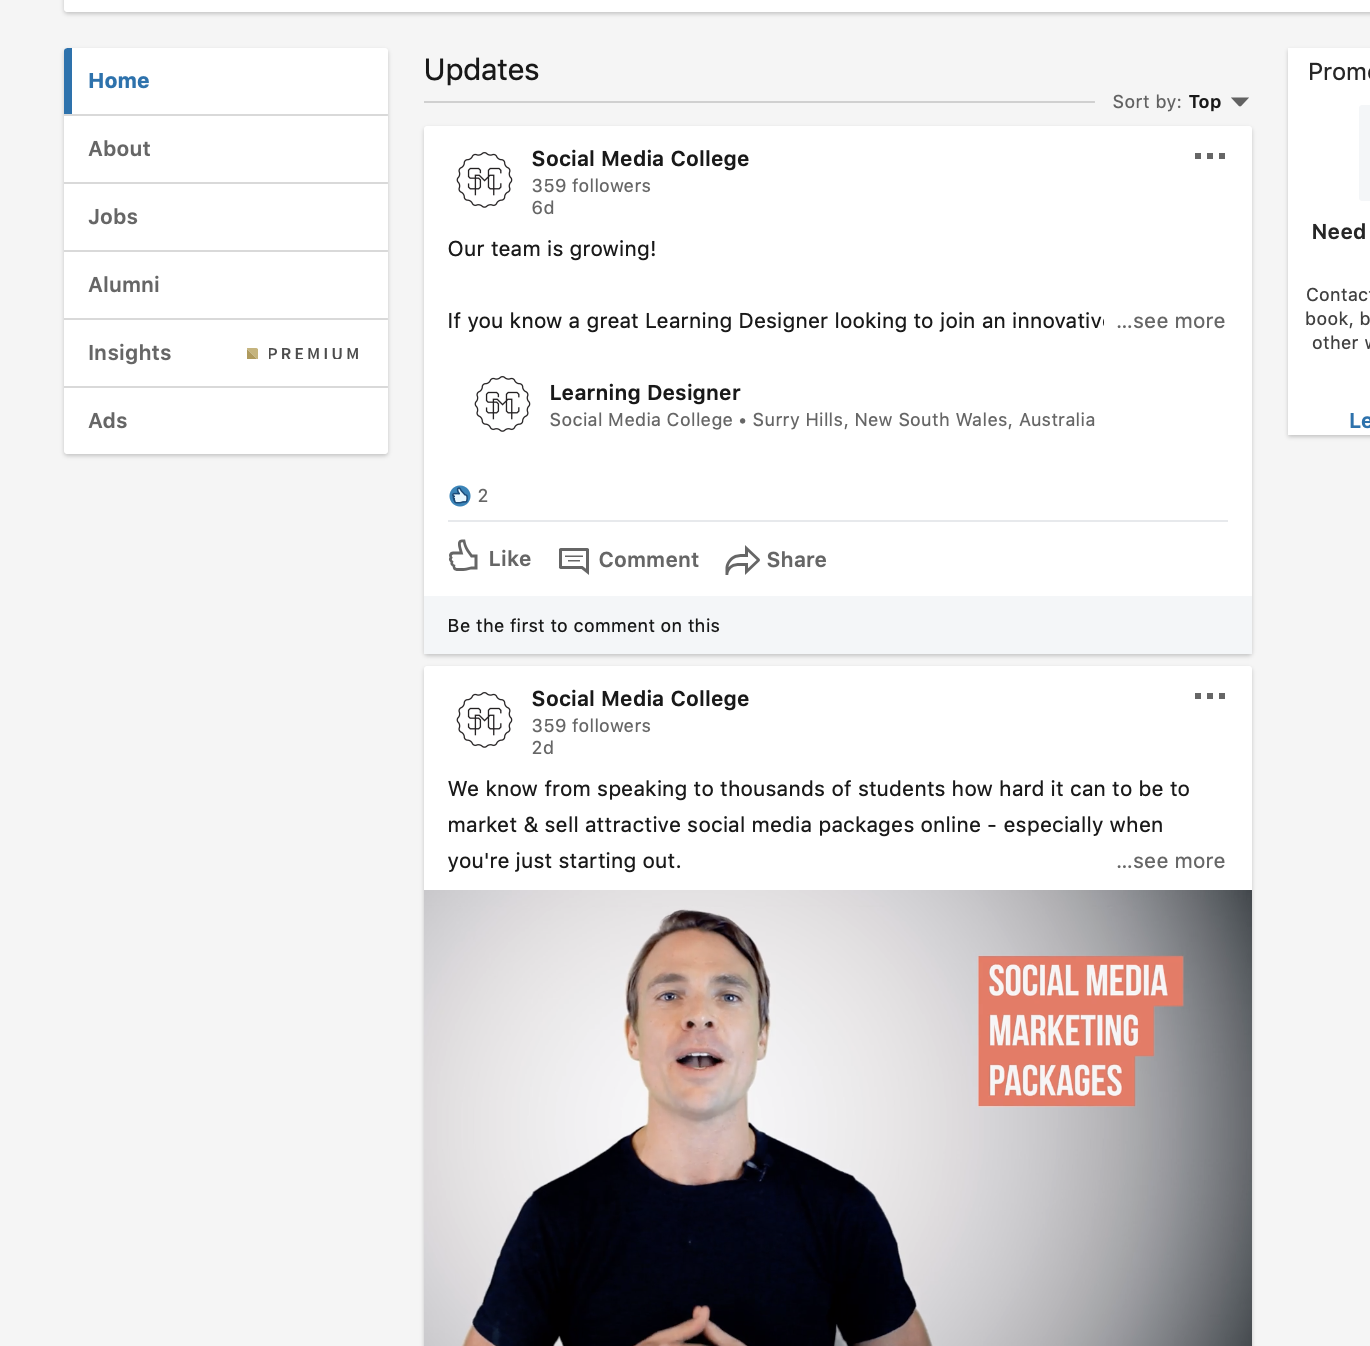The width and height of the screenshot is (1370, 1346).
Task: Open the Learning Designer job link
Action: click(x=645, y=393)
